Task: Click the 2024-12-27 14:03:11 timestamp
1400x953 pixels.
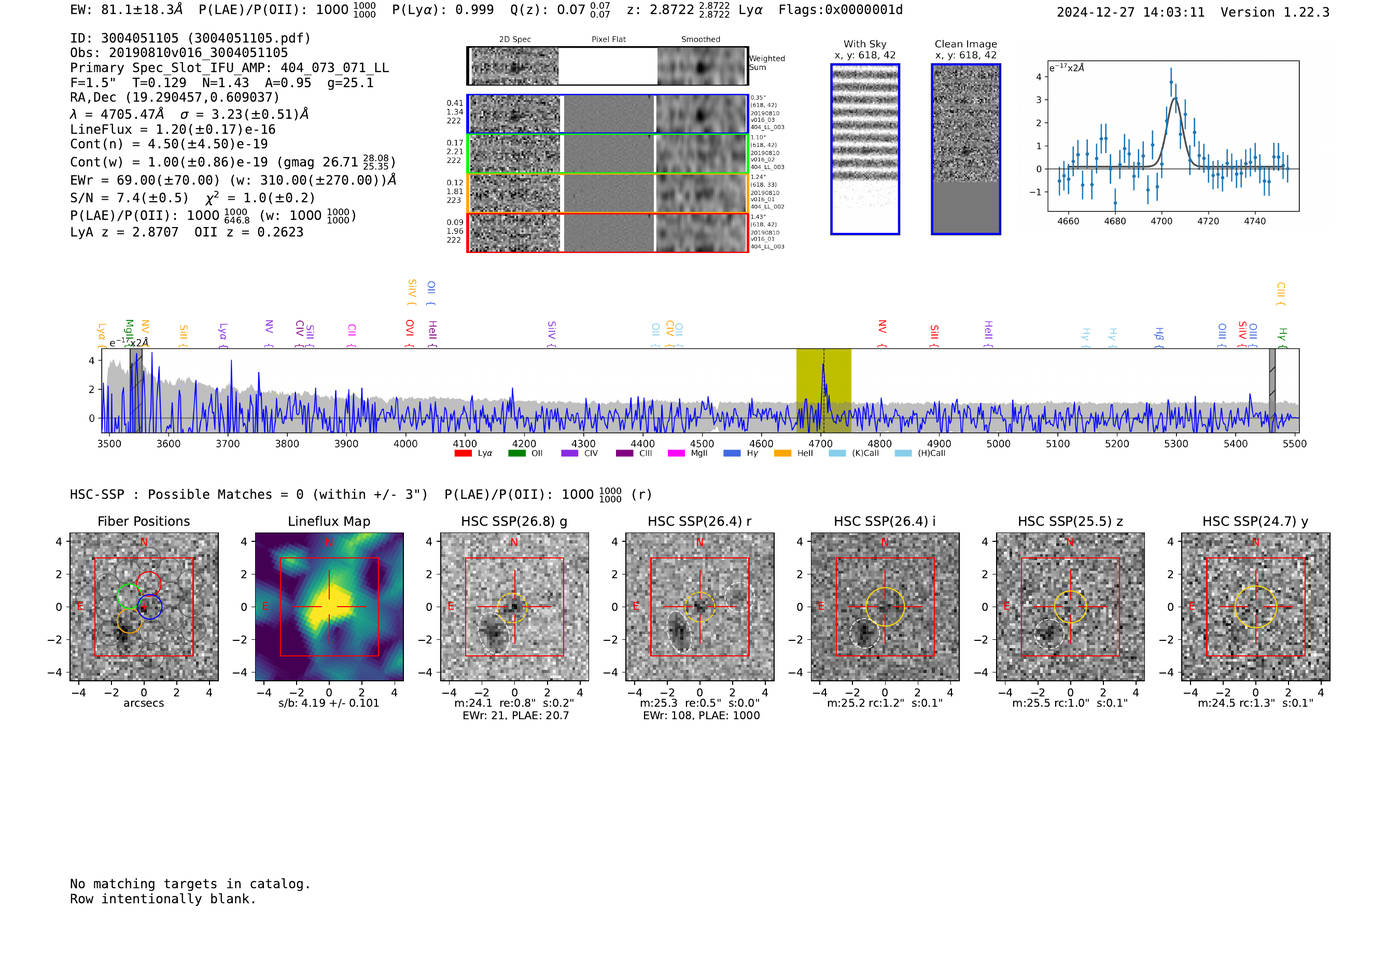Action: tap(1131, 12)
